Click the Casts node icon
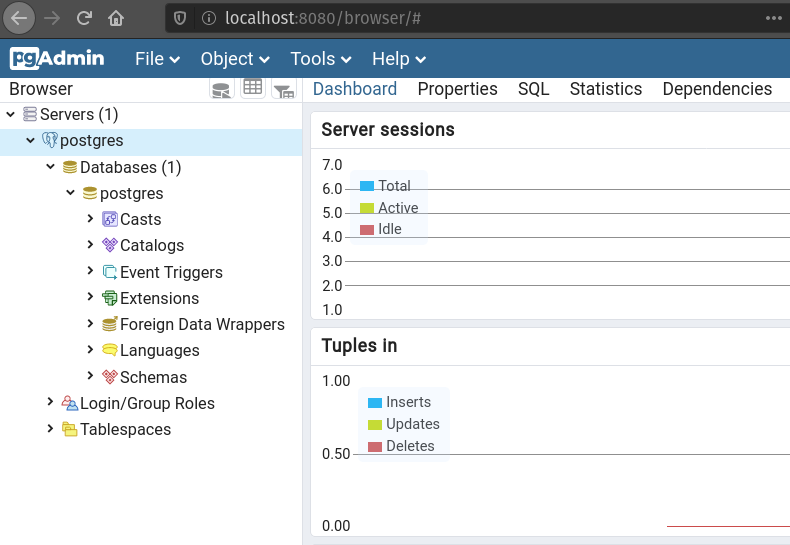The height and width of the screenshot is (545, 790). coord(110,219)
